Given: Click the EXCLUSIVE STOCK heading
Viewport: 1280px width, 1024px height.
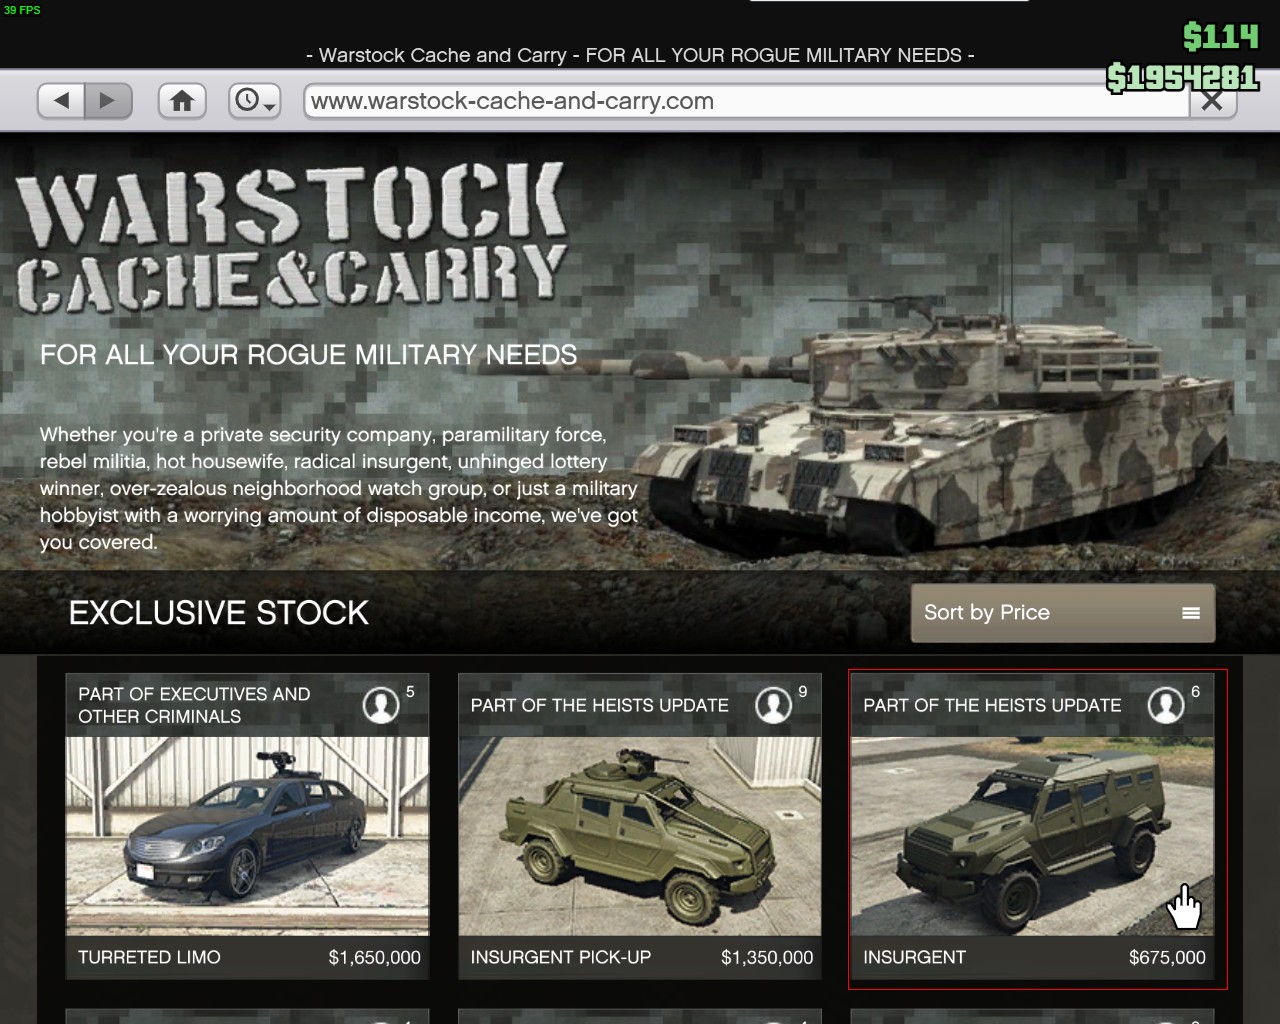Looking at the screenshot, I should coord(219,613).
